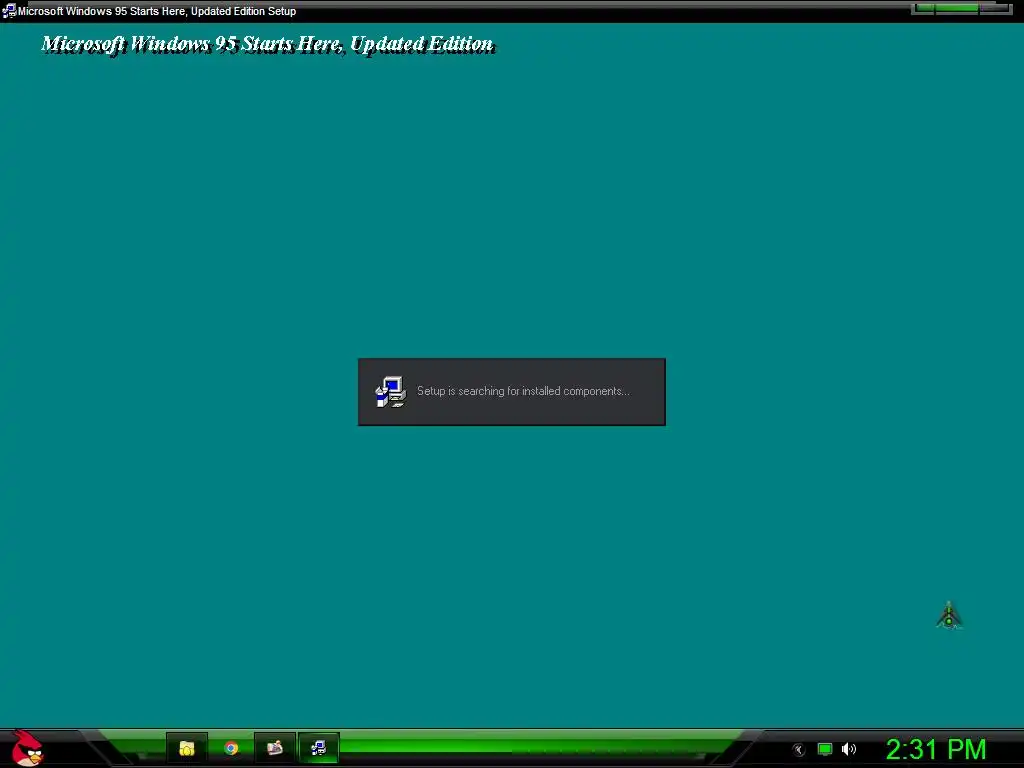Click 'Setup is searching for installed components...' text

pyautogui.click(x=523, y=391)
